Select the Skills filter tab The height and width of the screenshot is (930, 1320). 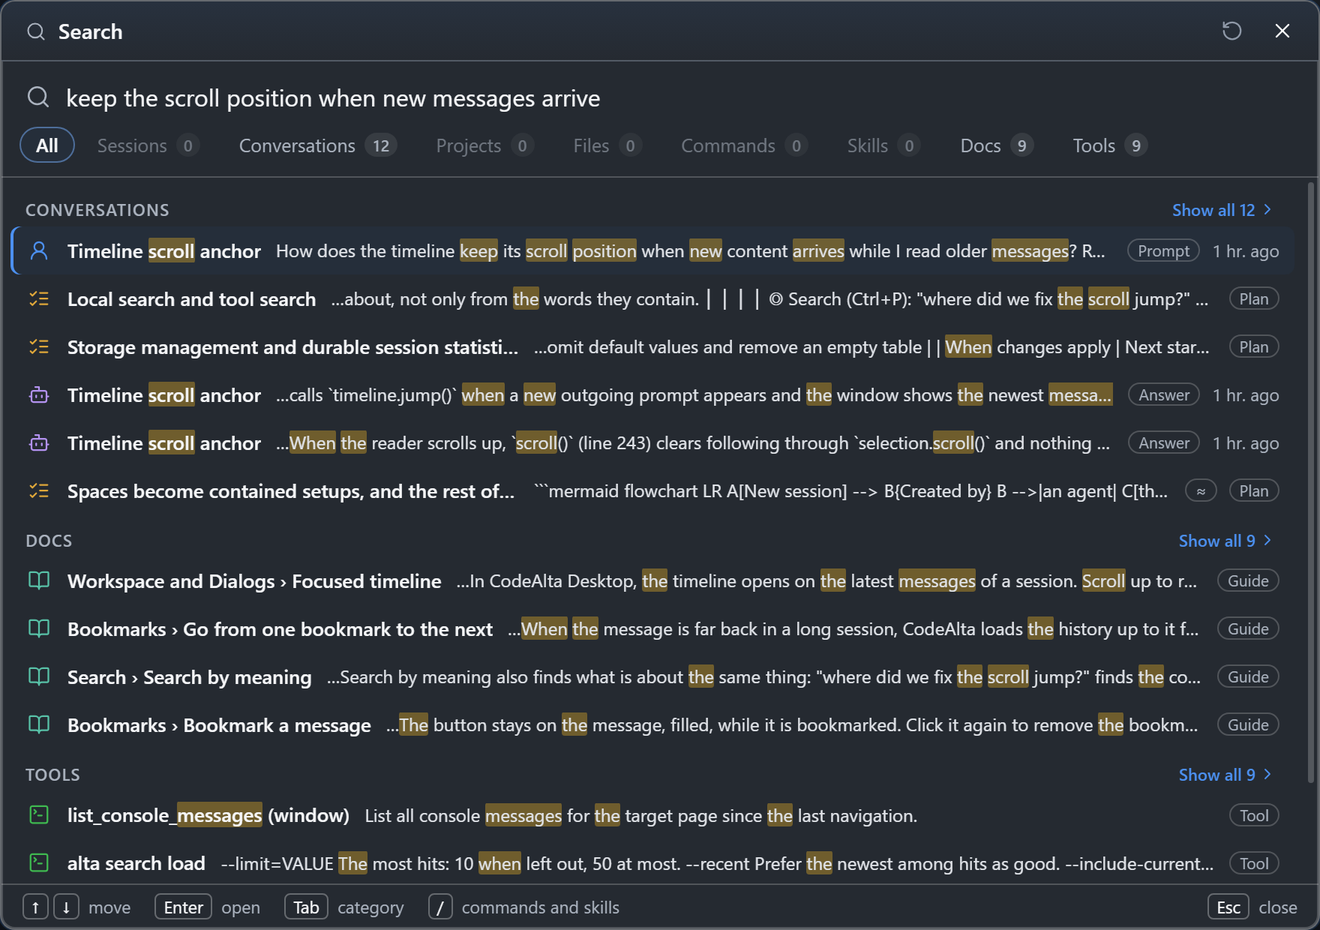pyautogui.click(x=883, y=146)
